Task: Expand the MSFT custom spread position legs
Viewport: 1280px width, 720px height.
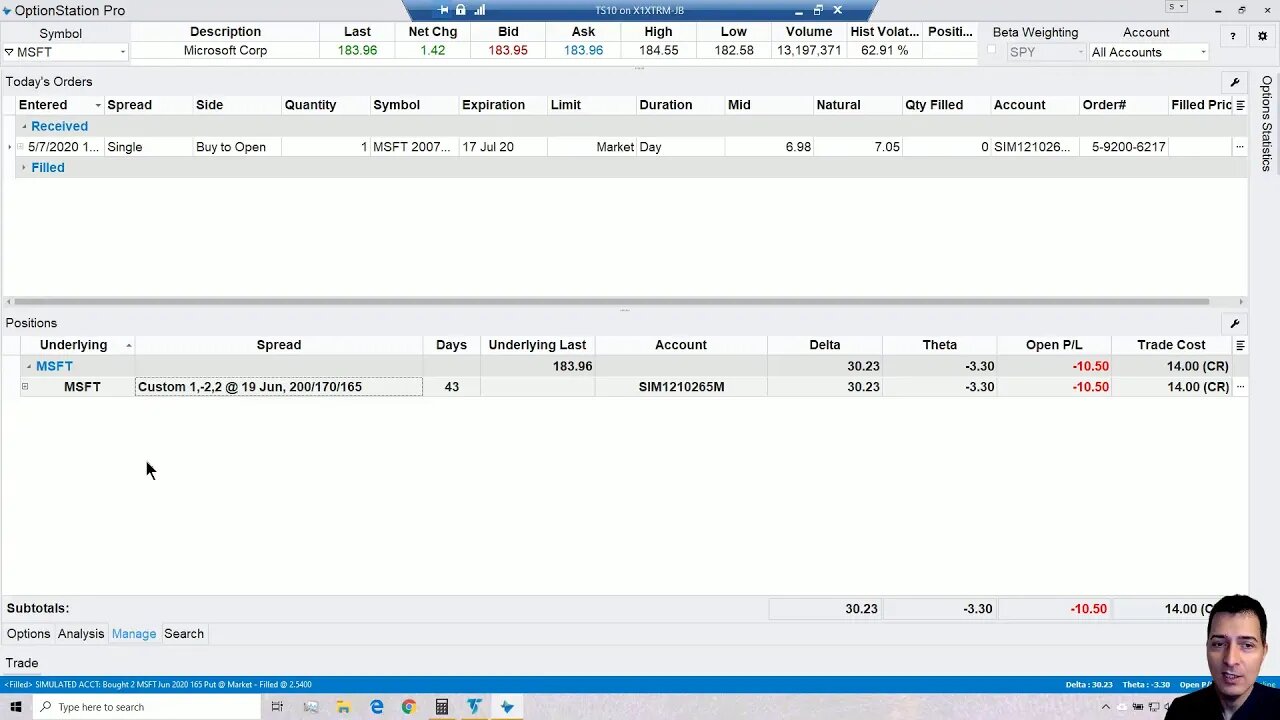Action: 25,387
